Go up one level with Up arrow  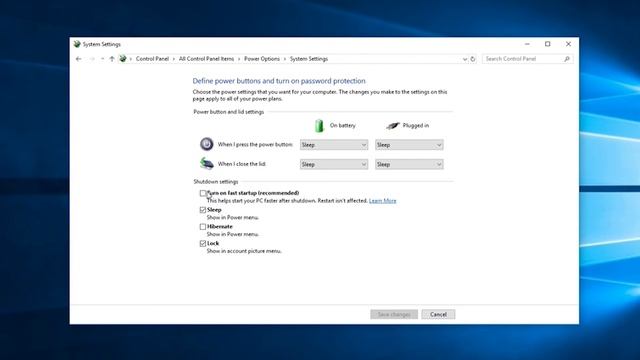[x=112, y=59]
